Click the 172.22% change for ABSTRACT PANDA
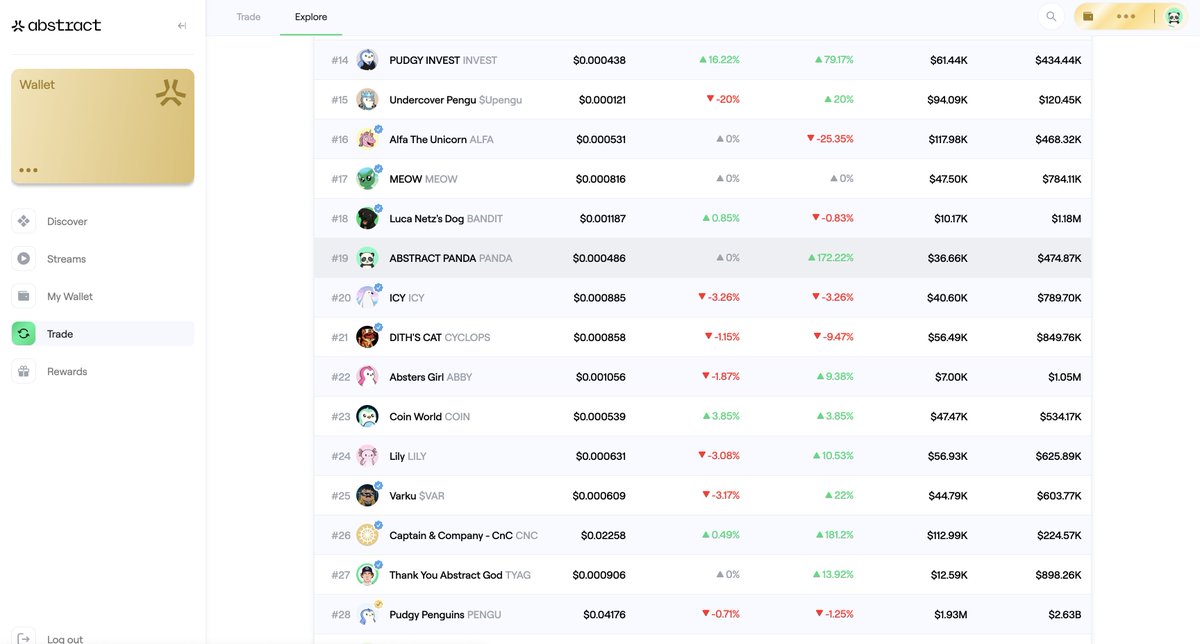The height and width of the screenshot is (644, 1200). [831, 258]
